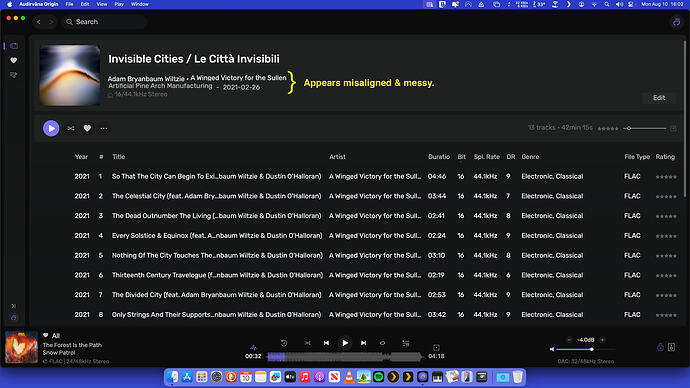The width and height of the screenshot is (690, 388).
Task: Sort tracks by the Year column
Action: (81, 157)
